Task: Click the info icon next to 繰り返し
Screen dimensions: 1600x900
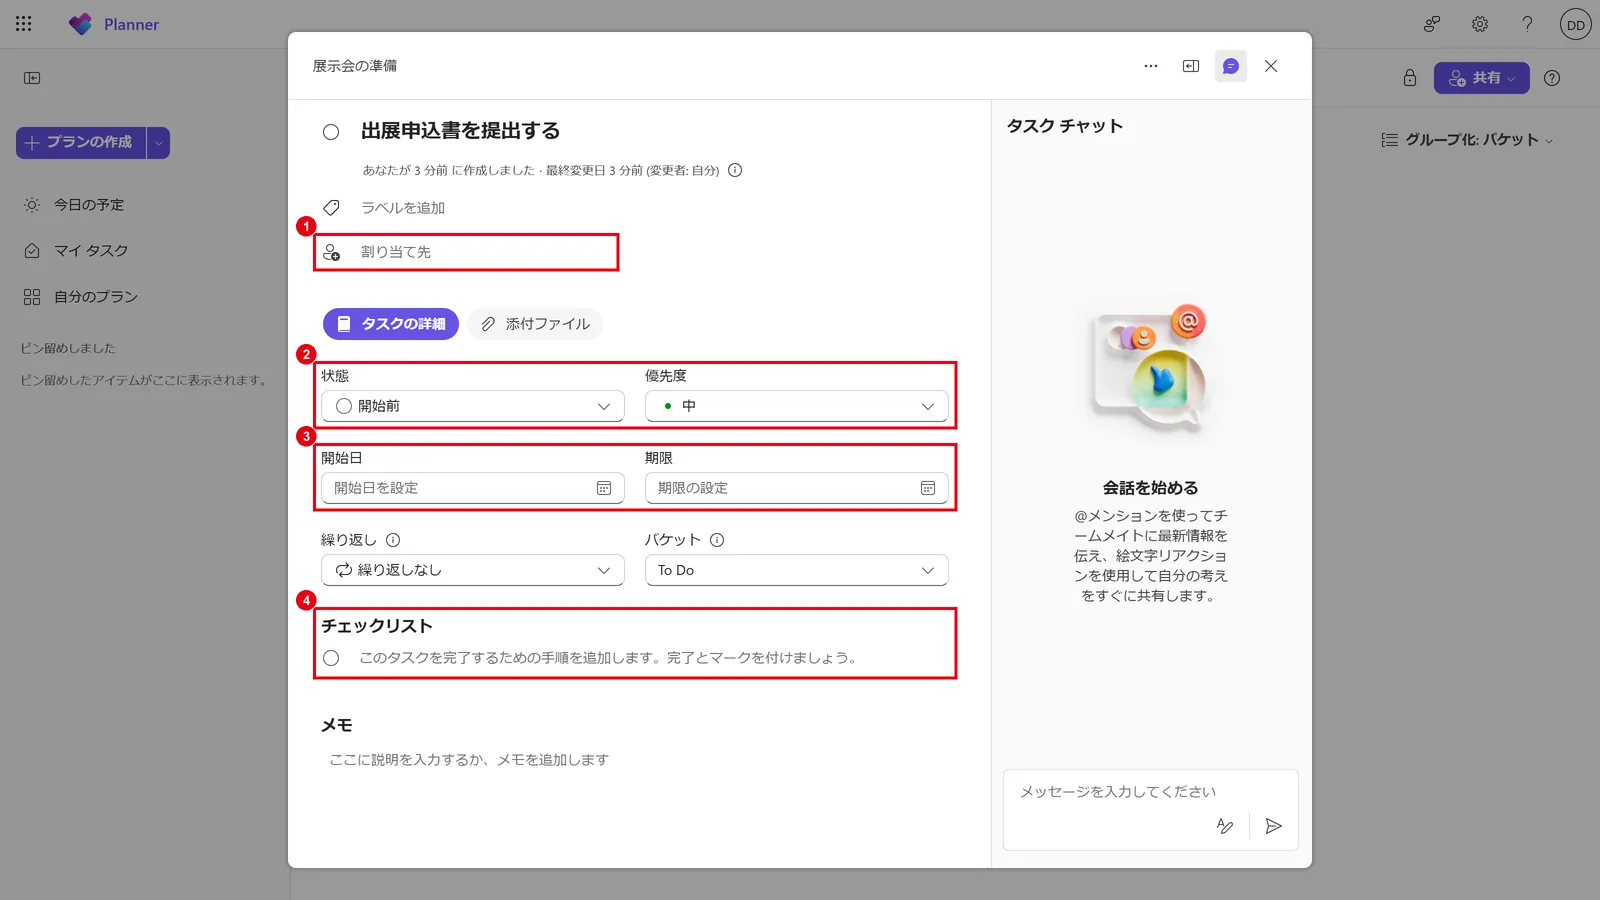Action: point(393,540)
